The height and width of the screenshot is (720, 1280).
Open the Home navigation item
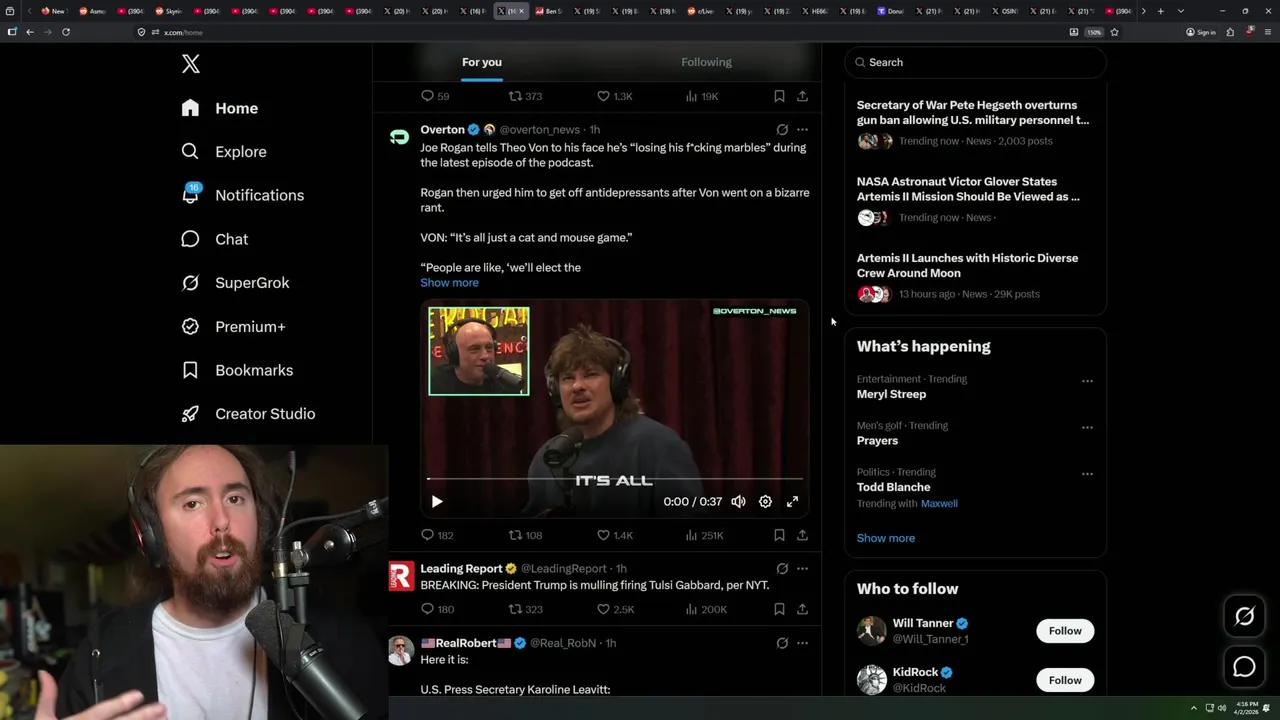coord(220,108)
